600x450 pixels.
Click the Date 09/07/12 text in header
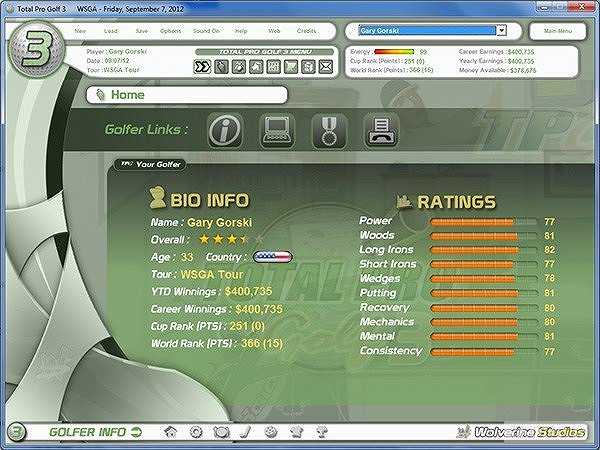(x=108, y=61)
